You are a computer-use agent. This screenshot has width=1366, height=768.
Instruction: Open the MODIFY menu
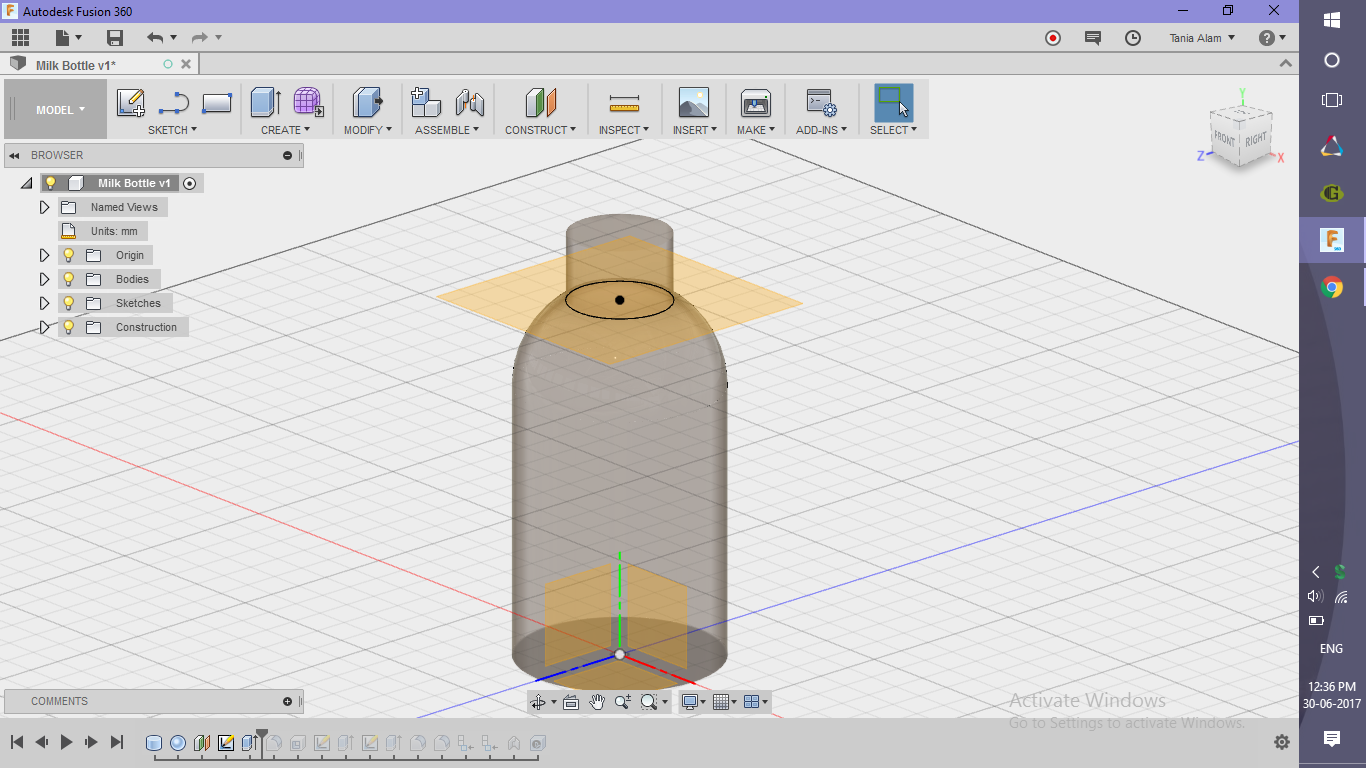[367, 130]
